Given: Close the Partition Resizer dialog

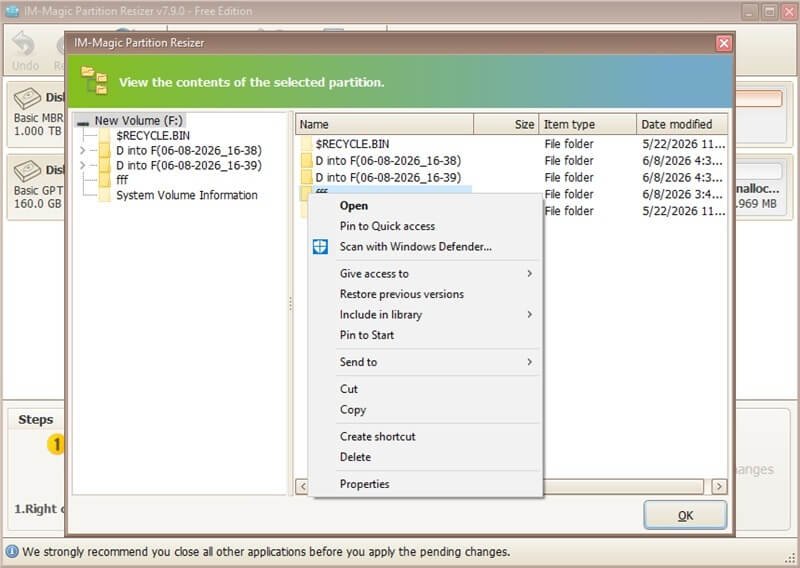Looking at the screenshot, I should coord(723,43).
